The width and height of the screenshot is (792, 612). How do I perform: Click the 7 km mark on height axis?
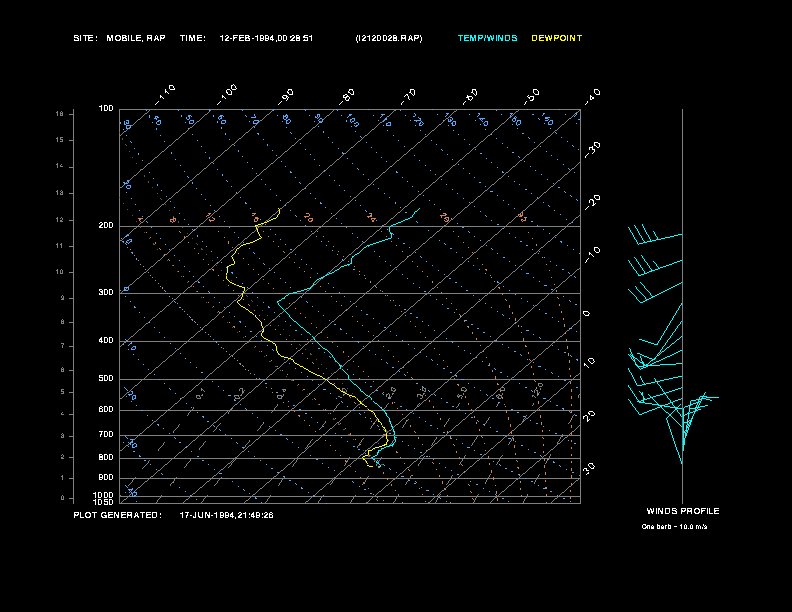point(63,346)
